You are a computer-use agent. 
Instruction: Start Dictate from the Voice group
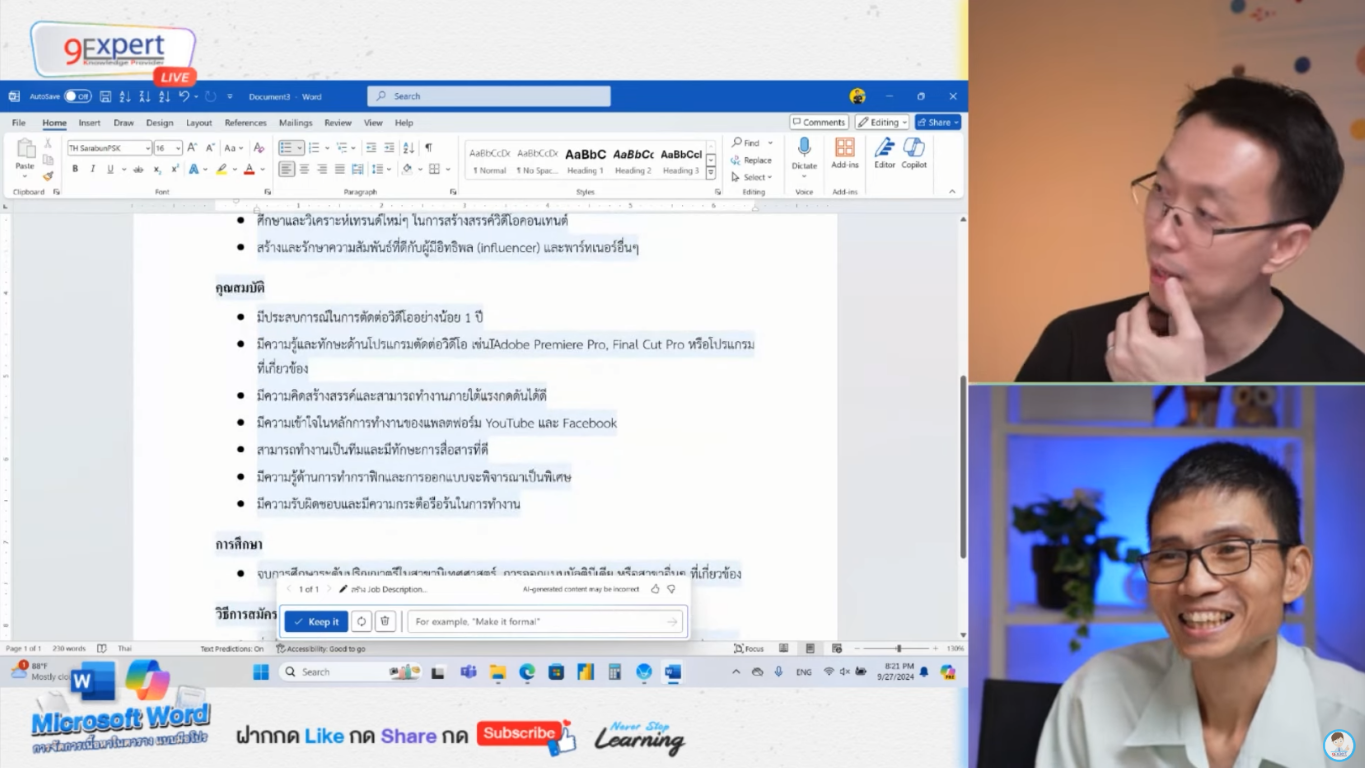(x=804, y=153)
